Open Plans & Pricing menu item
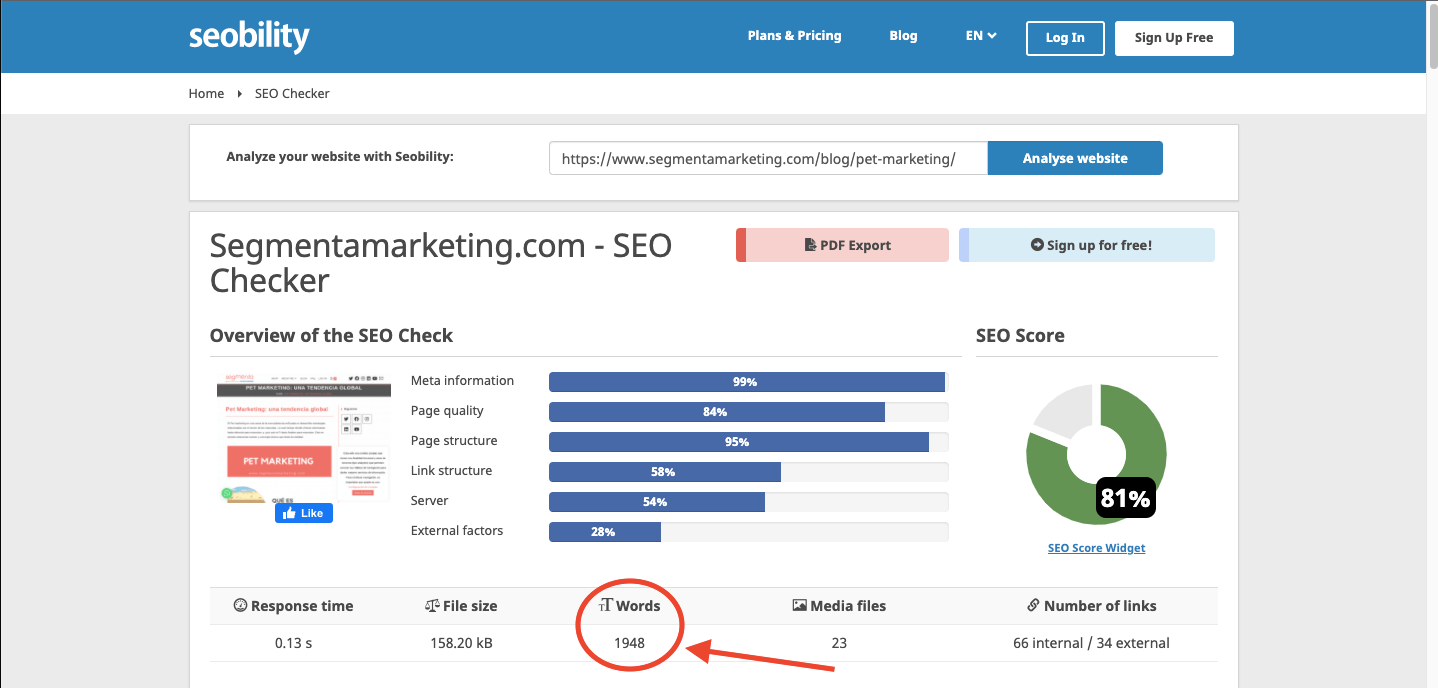This screenshot has height=688, width=1438. tap(794, 36)
